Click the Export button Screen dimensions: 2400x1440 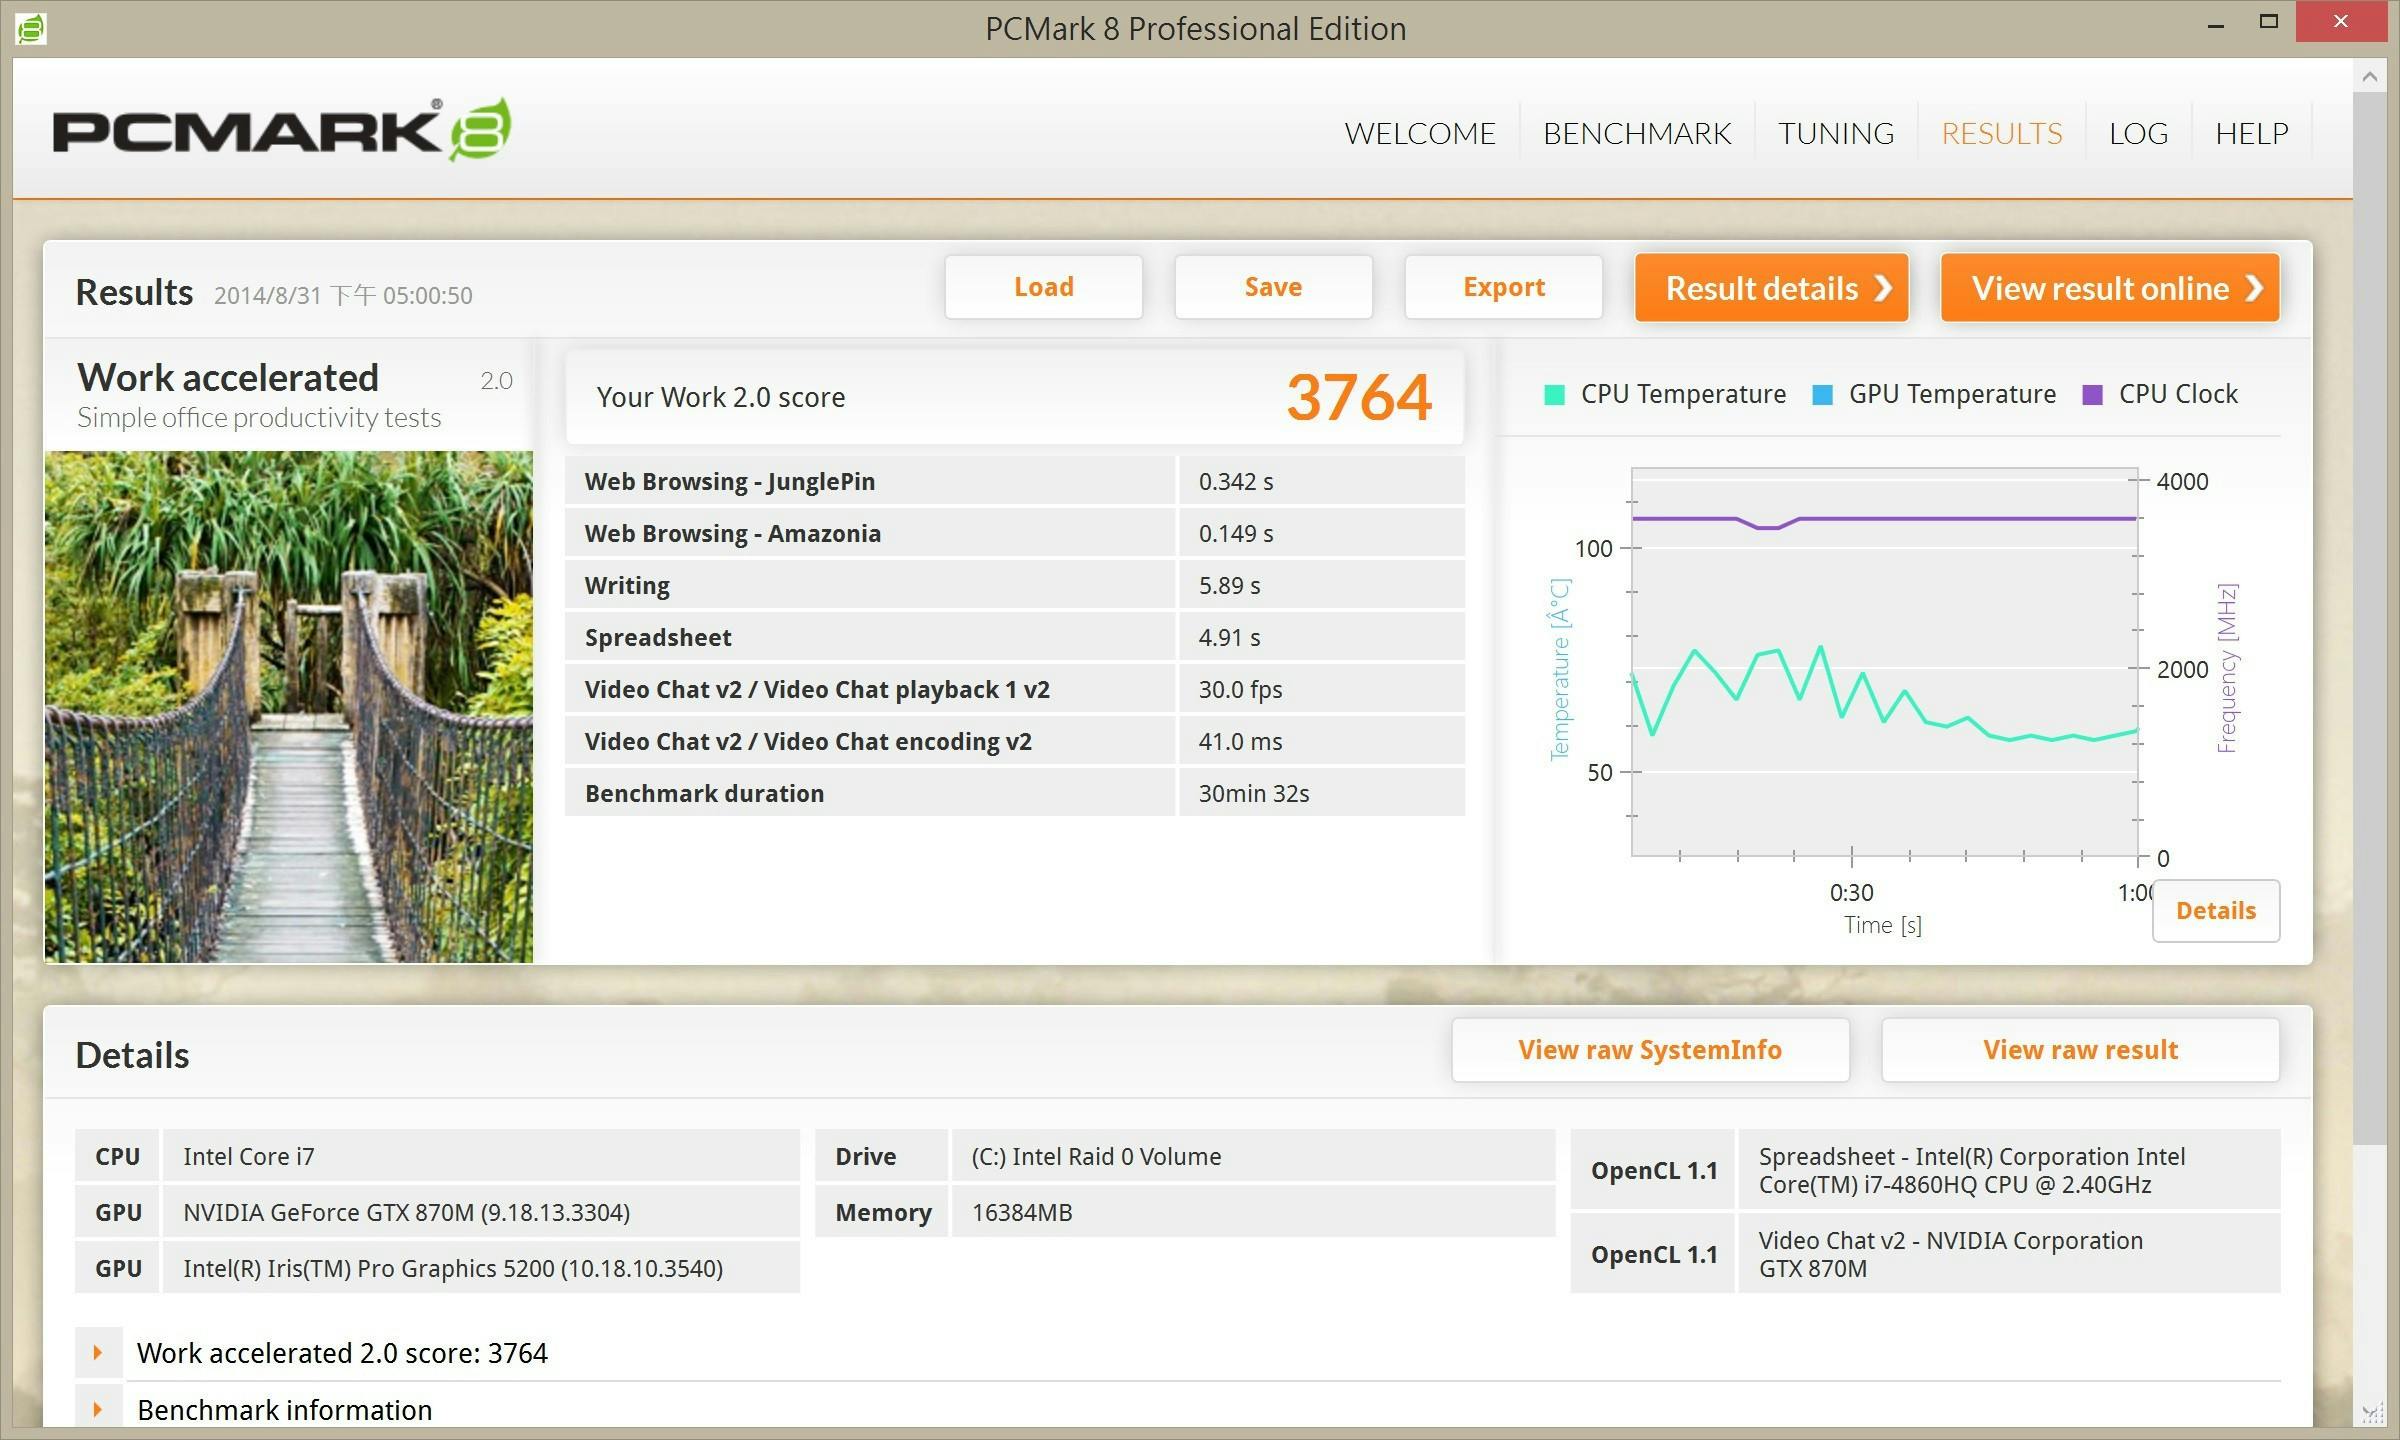tap(1503, 287)
